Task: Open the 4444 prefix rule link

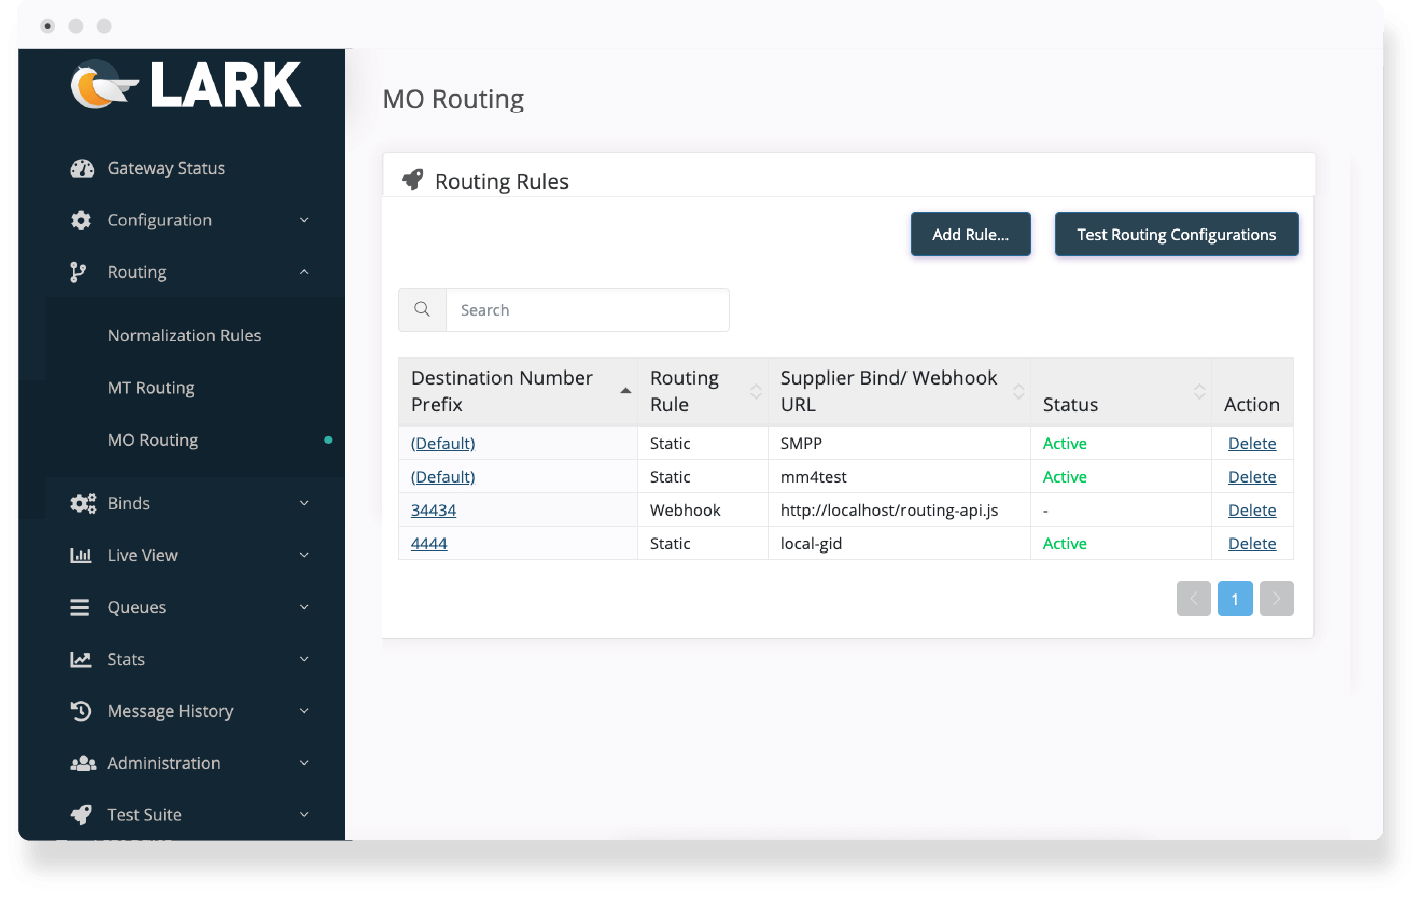Action: click(429, 543)
